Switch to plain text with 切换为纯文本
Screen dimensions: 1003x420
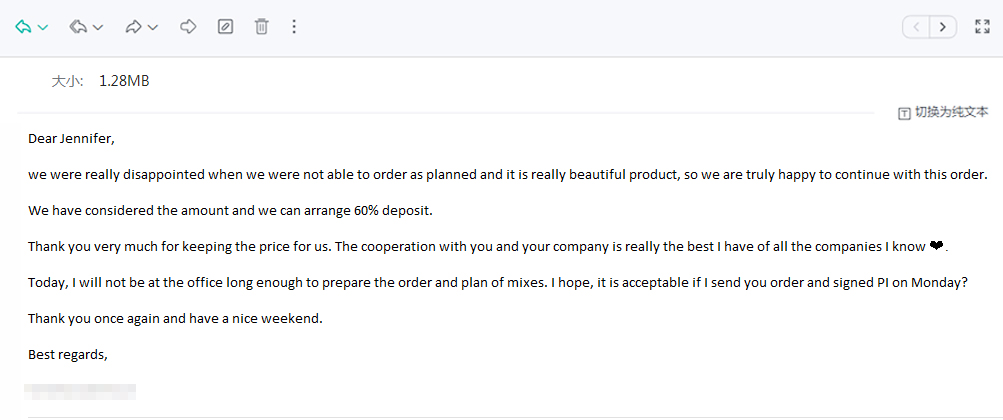click(x=951, y=112)
